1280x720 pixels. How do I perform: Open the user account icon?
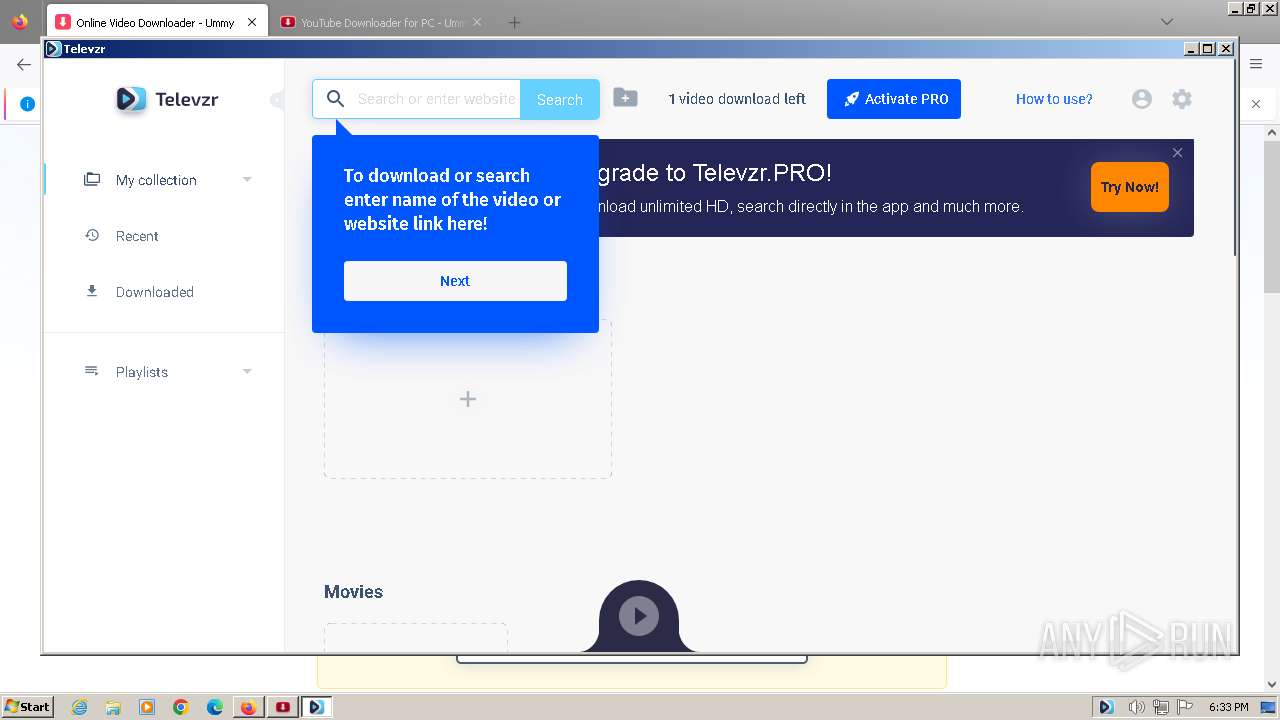[1142, 99]
